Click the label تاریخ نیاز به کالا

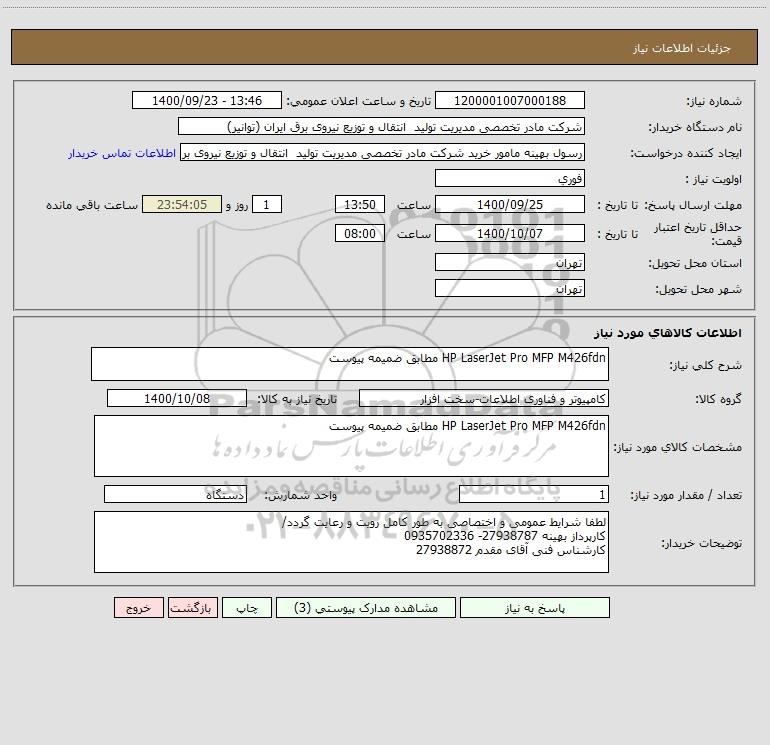(x=298, y=399)
